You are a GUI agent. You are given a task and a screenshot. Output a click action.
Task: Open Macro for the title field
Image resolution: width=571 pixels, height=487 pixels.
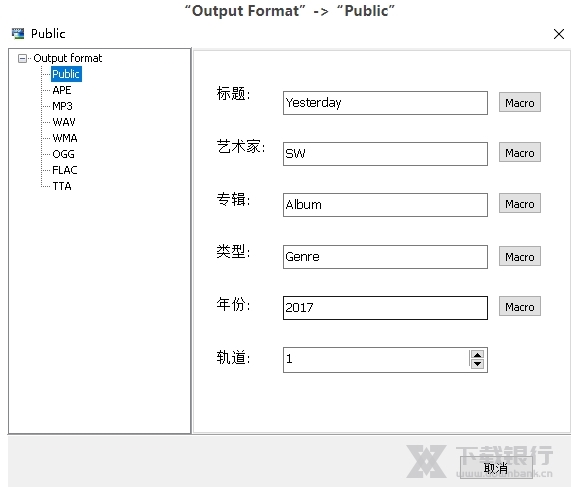pos(520,102)
